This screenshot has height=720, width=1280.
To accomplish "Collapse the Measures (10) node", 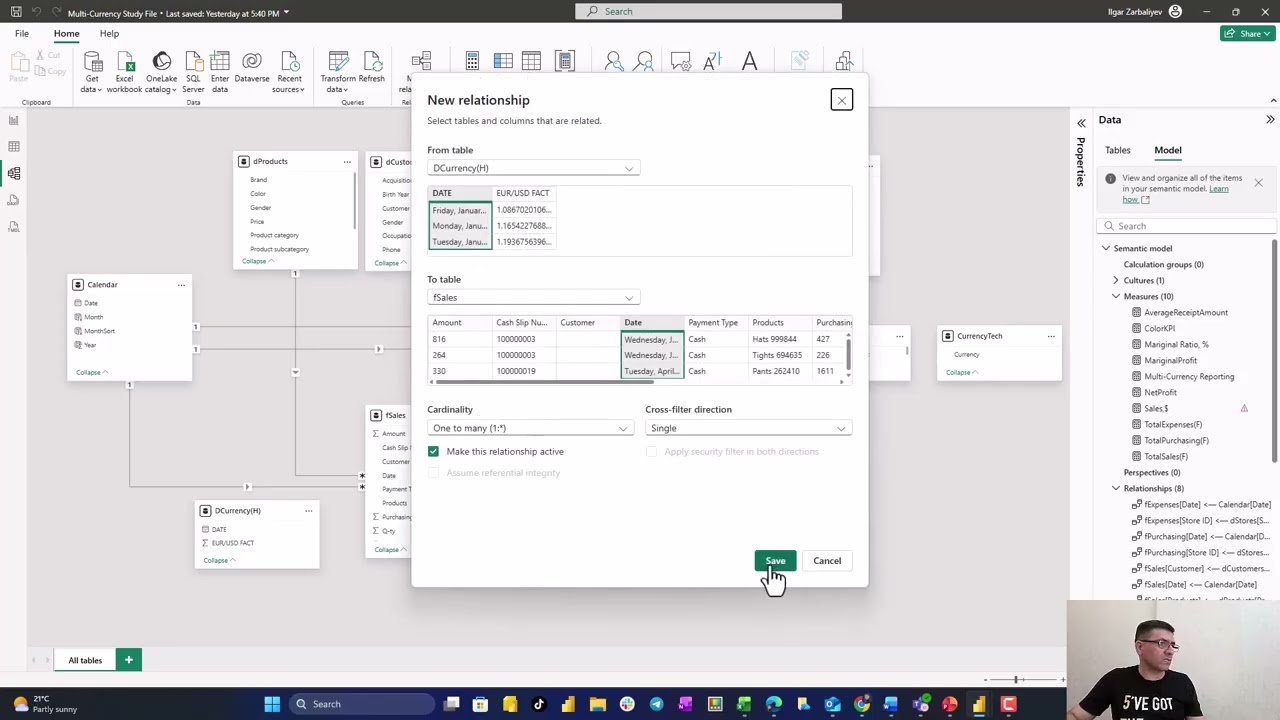I will (x=1116, y=296).
